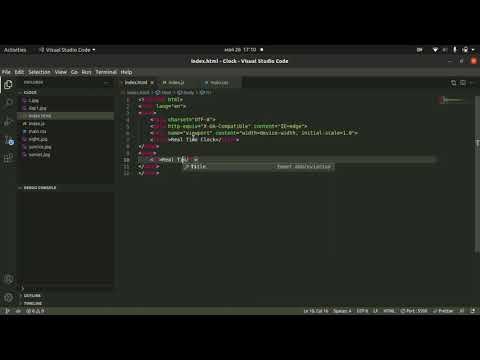
Task: Open the Go menu
Action: tap(74, 72)
